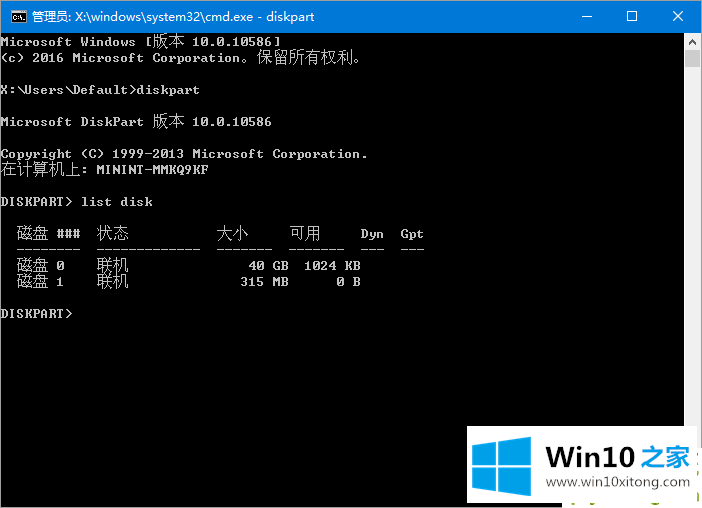Minimize the diskpart command window
Image resolution: width=702 pixels, height=508 pixels.
(x=587, y=17)
